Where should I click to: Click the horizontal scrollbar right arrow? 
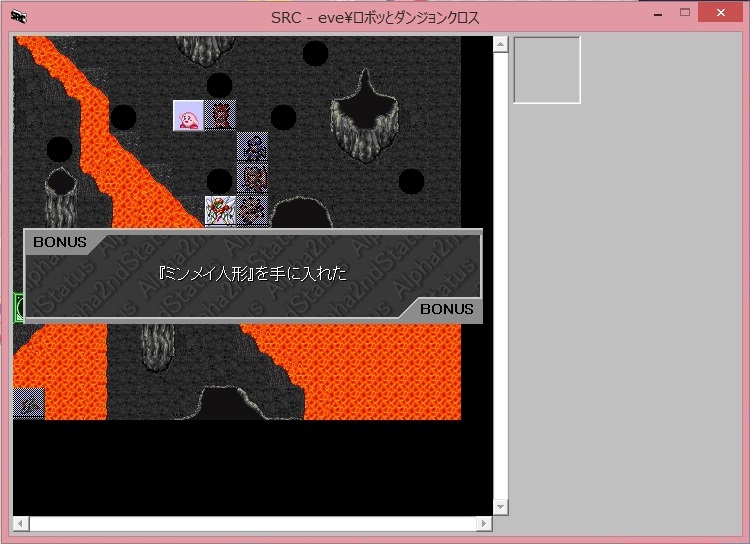tap(484, 523)
